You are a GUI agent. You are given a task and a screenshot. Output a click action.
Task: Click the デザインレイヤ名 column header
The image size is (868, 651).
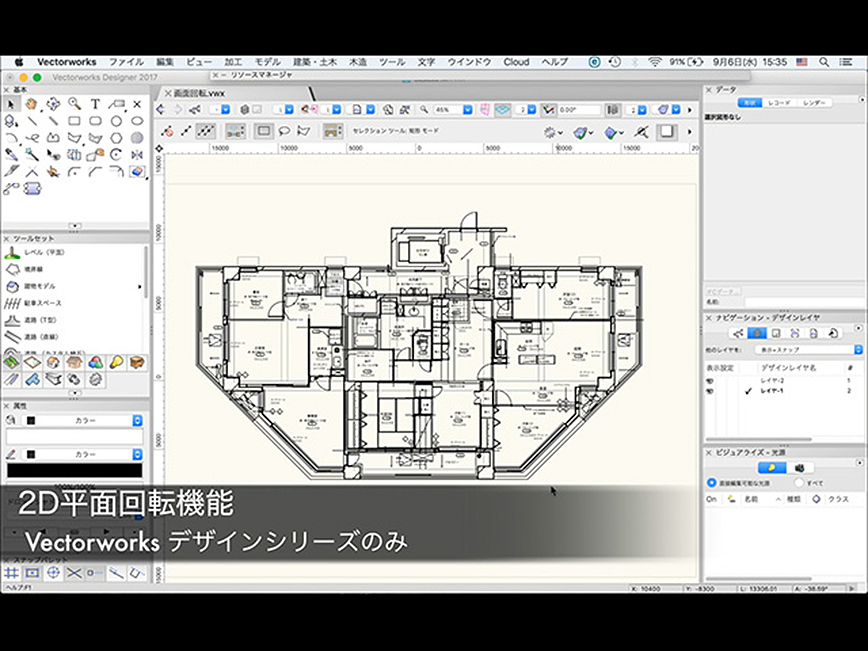(788, 368)
